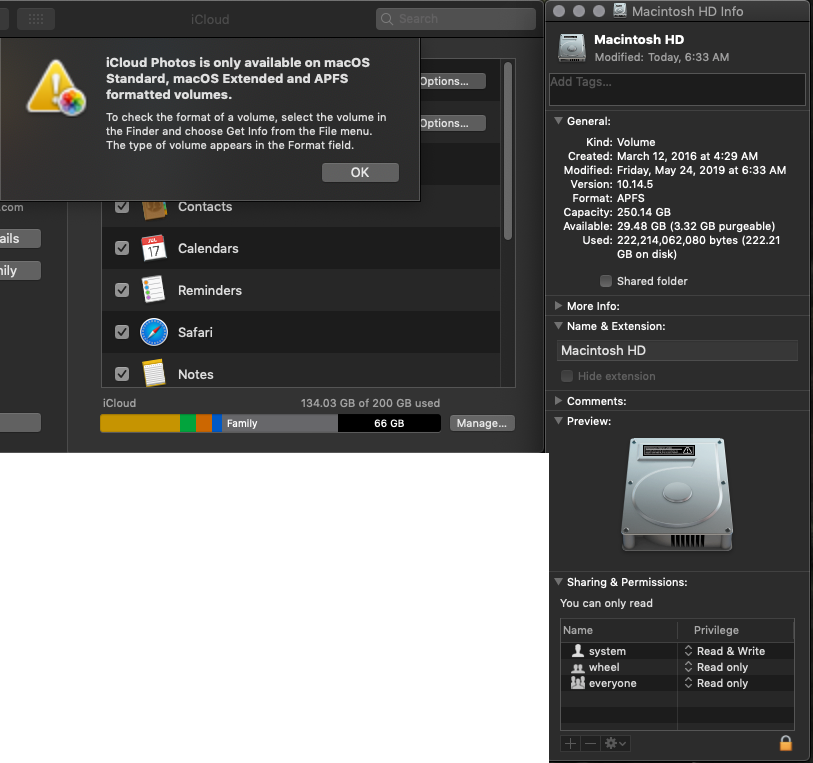Viewport: 813px width, 763px height.
Task: Expand the Comments section
Action: pos(558,401)
